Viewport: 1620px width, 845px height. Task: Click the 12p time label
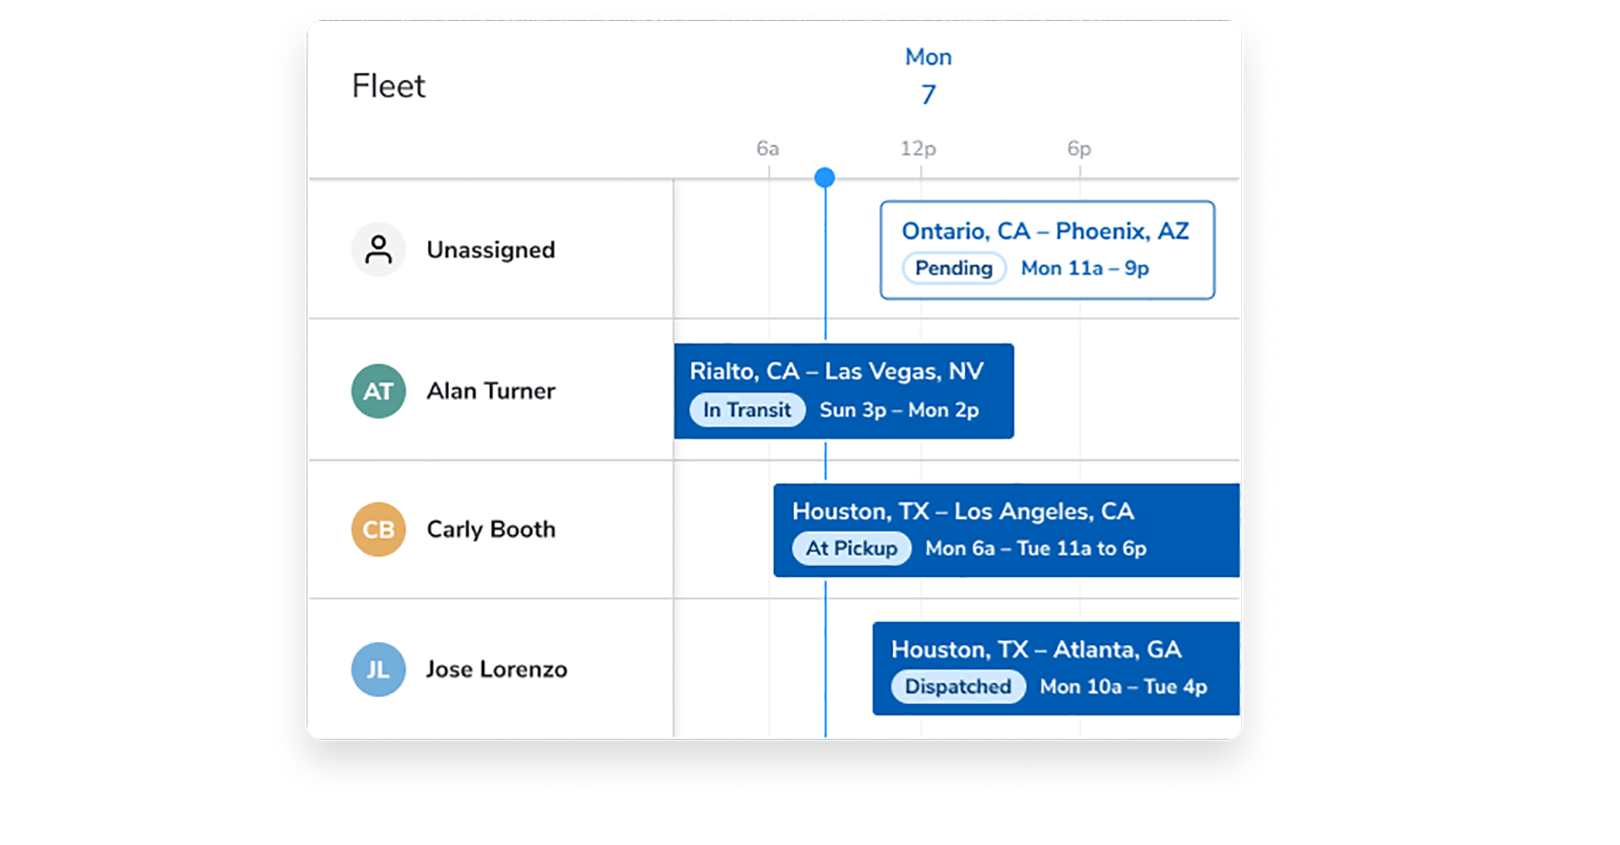tap(918, 148)
